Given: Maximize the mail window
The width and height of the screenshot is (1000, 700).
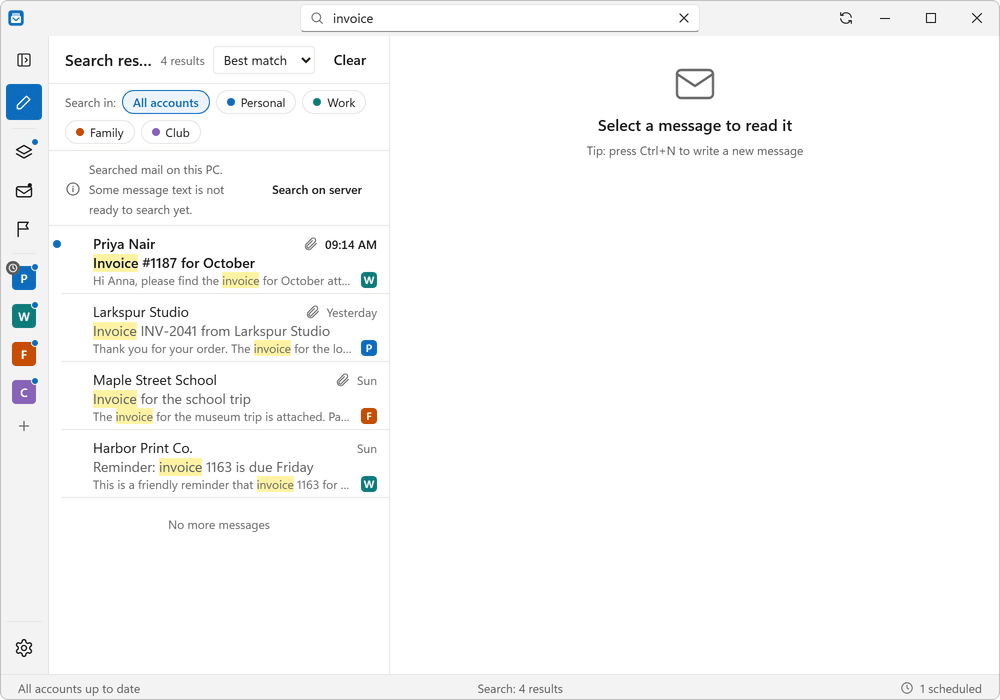Looking at the screenshot, I should pyautogui.click(x=930, y=18).
